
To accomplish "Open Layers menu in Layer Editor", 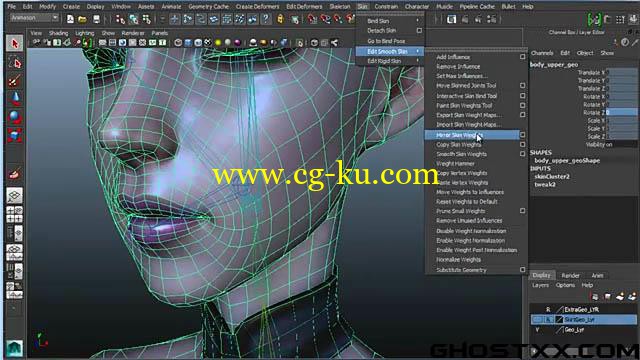I will [540, 285].
